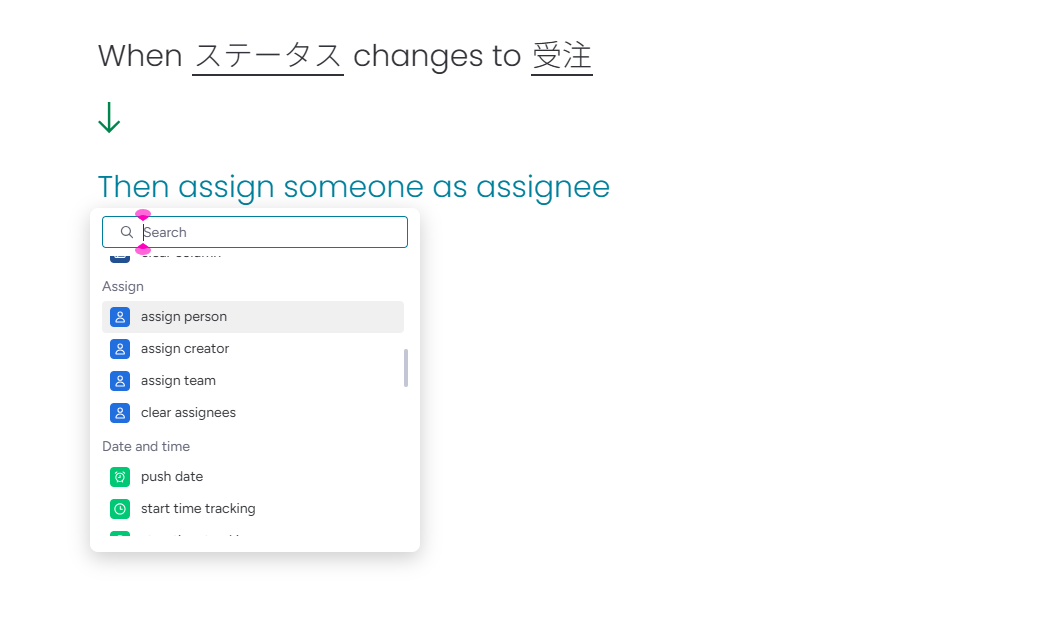Click the blue person icon beside assign person

120,317
